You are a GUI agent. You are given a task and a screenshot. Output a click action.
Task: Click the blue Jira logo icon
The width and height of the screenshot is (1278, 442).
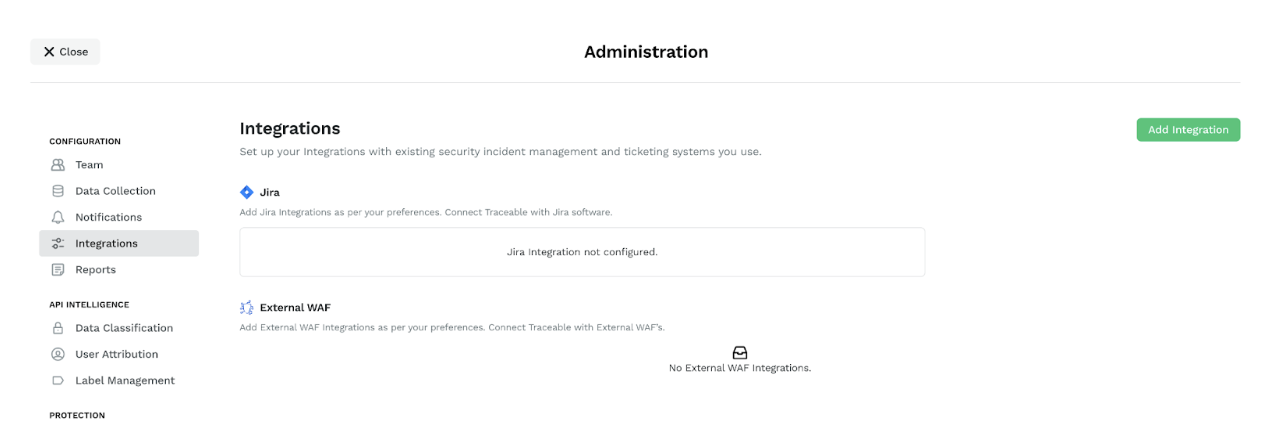click(247, 192)
